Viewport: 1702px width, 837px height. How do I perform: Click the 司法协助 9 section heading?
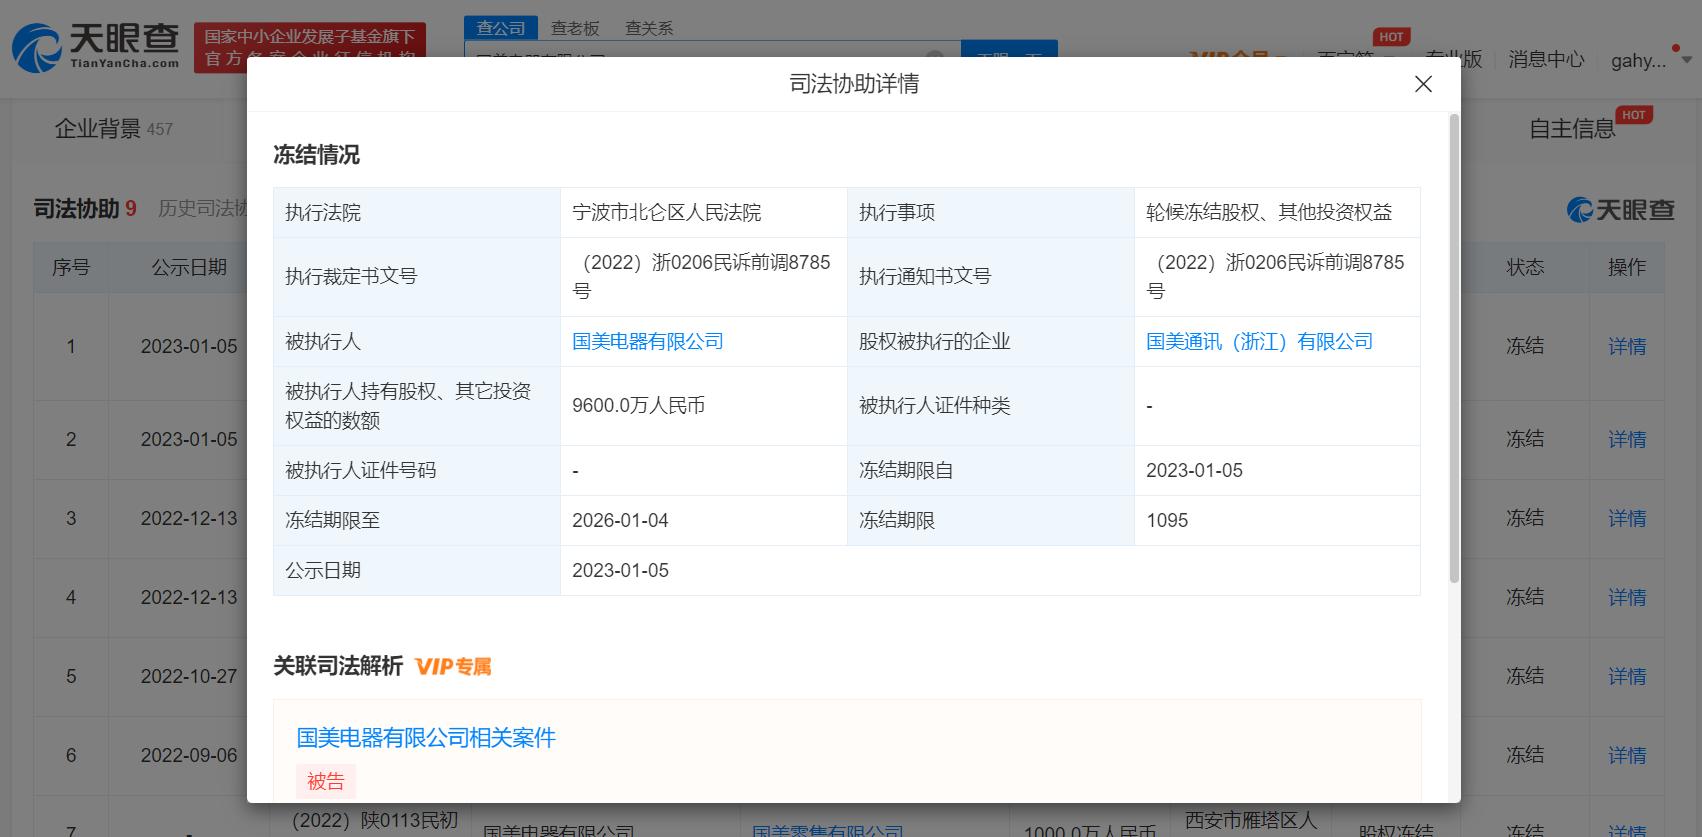(x=85, y=209)
